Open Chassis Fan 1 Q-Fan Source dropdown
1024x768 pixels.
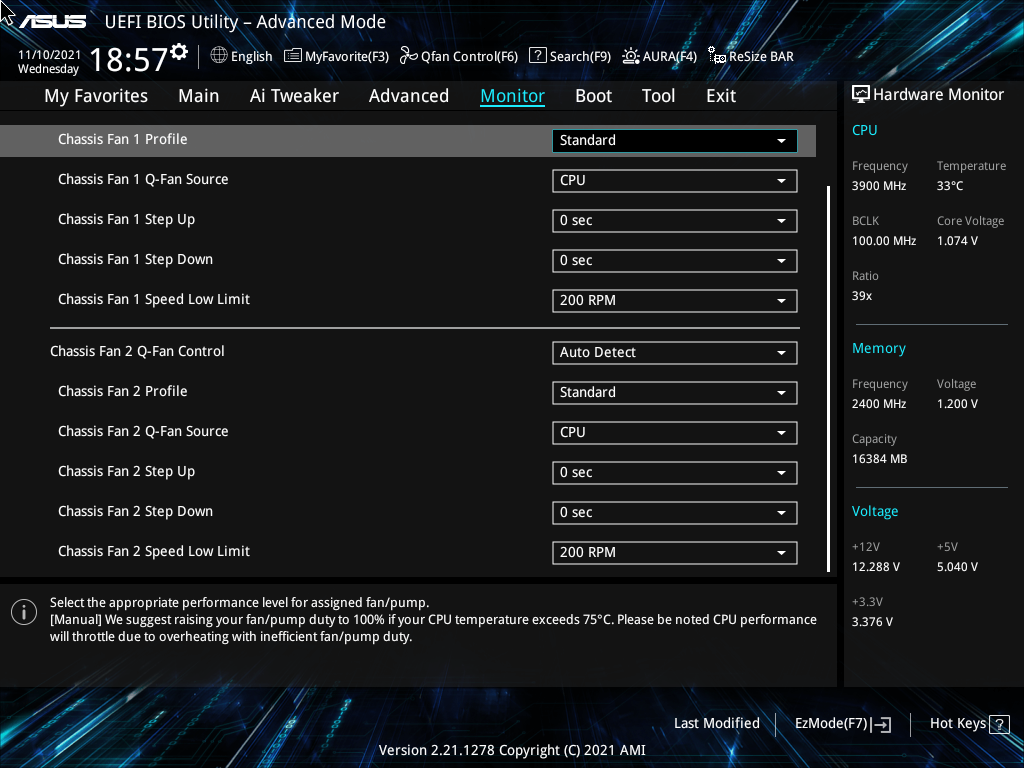point(675,181)
